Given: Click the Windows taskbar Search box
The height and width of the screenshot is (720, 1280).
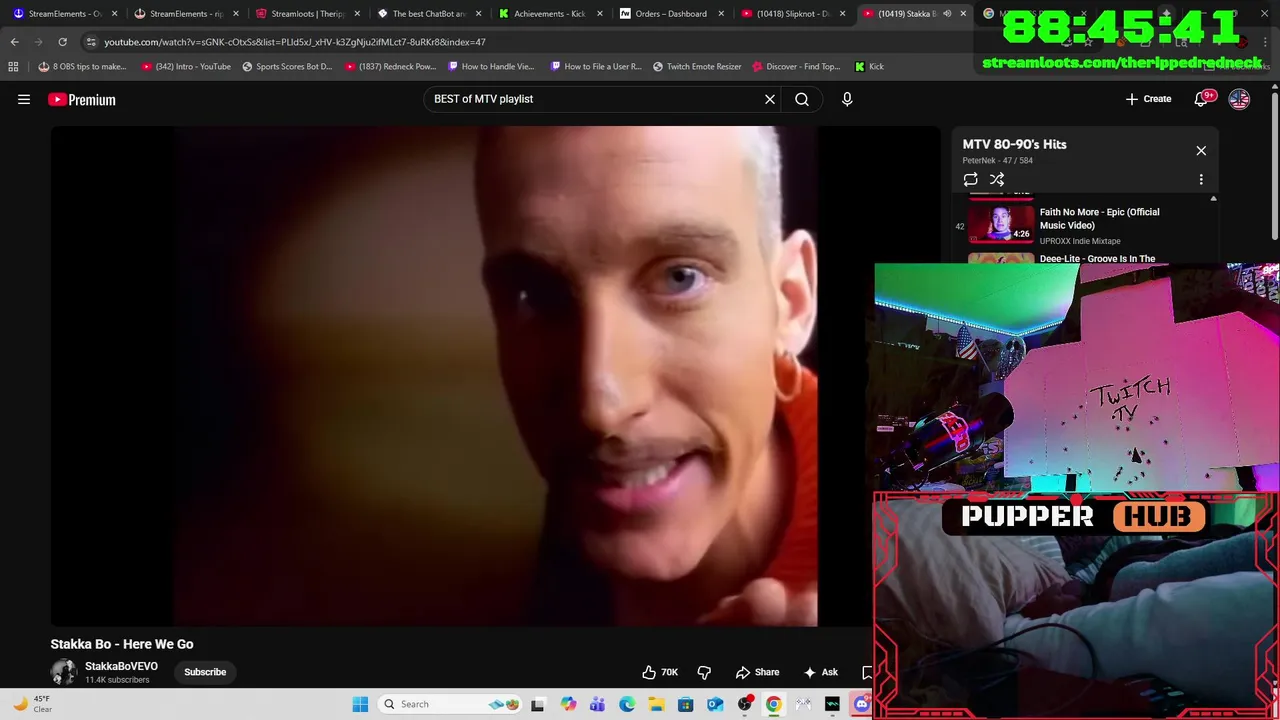Looking at the screenshot, I should click(x=450, y=704).
